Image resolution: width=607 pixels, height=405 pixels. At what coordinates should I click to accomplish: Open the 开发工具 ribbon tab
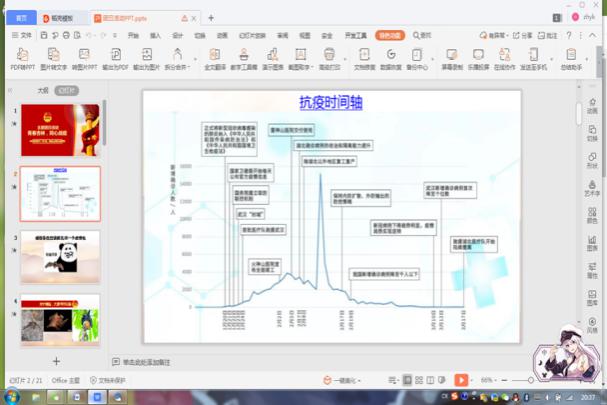pos(356,35)
